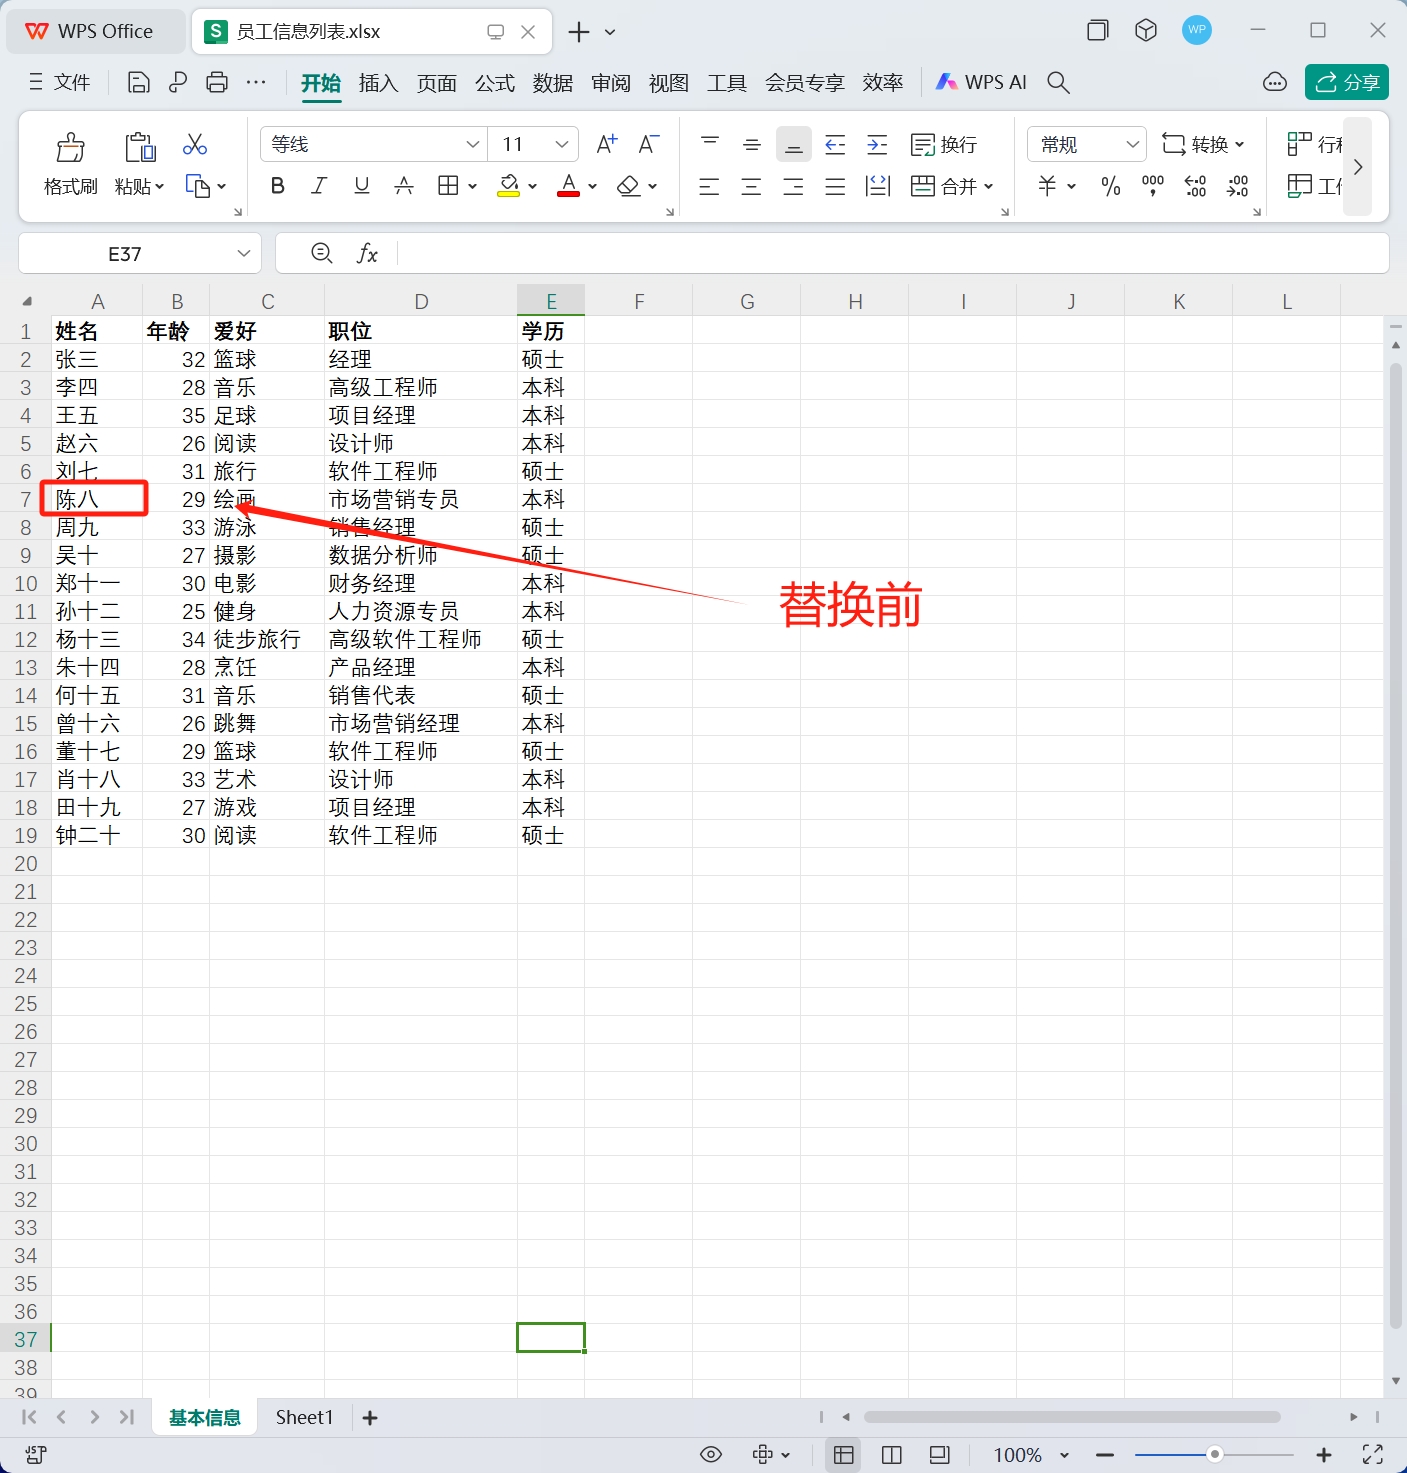Image resolution: width=1407 pixels, height=1473 pixels.
Task: Open the 数据 menu
Action: click(552, 83)
